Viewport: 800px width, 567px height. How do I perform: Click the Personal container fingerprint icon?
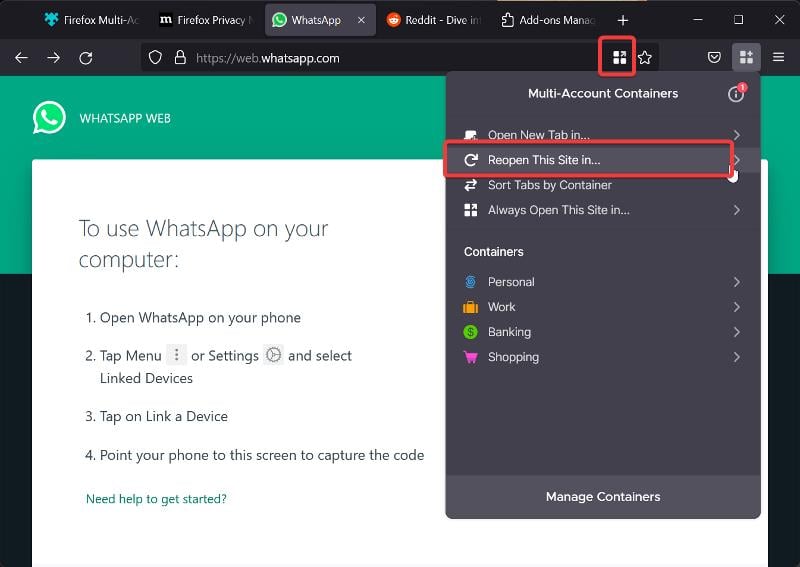[470, 282]
